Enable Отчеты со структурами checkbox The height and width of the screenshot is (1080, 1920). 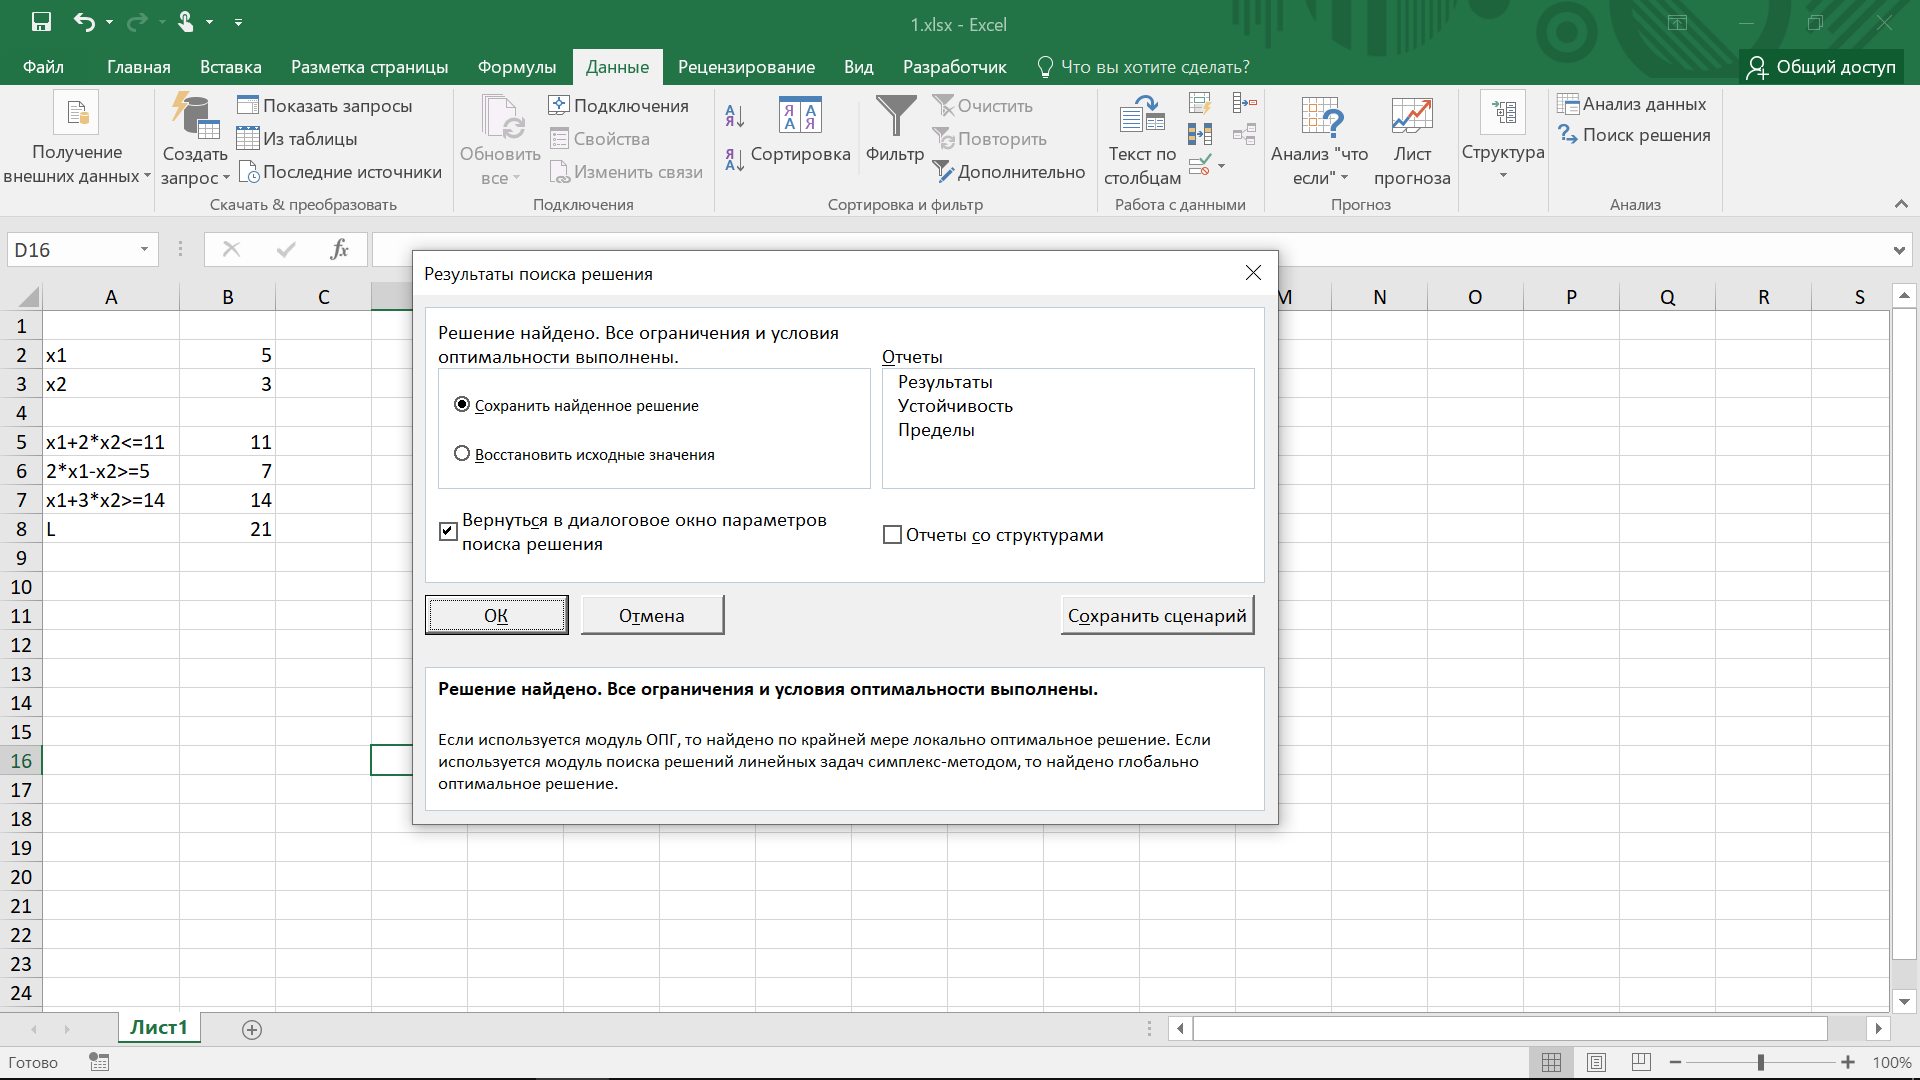[x=892, y=535]
